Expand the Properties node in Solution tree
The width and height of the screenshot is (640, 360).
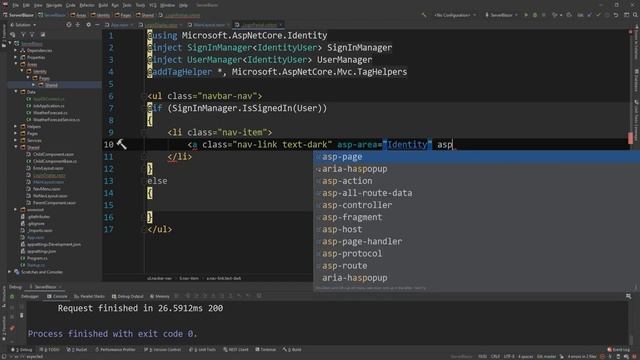point(16,58)
